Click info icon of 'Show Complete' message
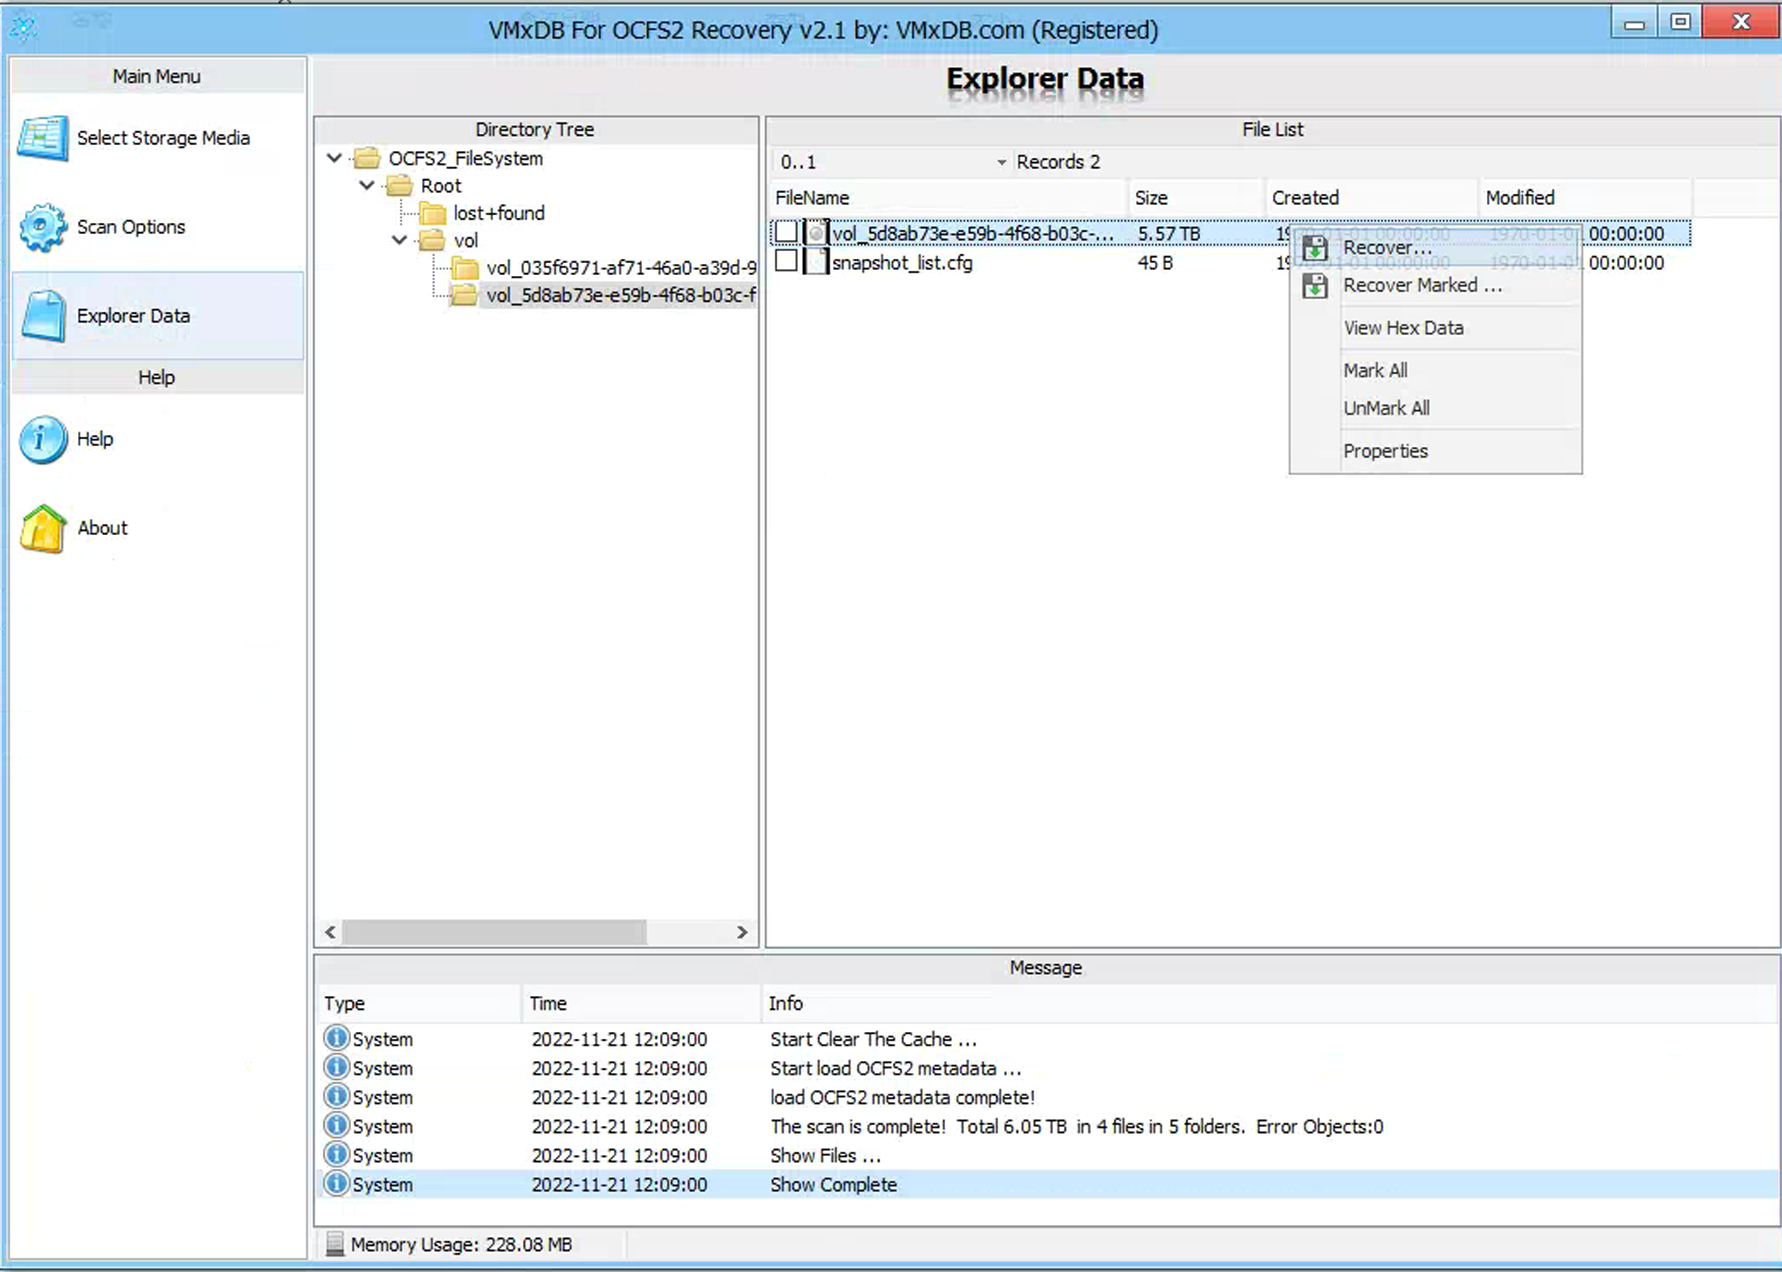1782x1272 pixels. coord(337,1183)
